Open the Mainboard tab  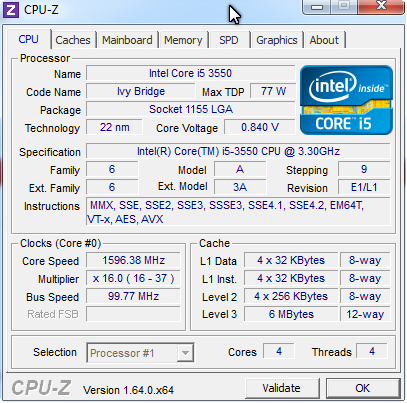[127, 40]
